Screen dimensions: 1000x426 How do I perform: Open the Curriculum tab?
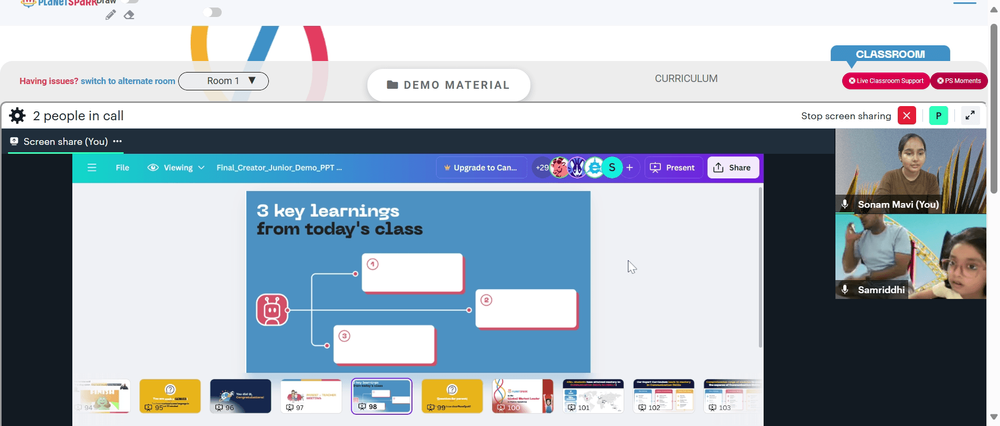[x=686, y=78]
